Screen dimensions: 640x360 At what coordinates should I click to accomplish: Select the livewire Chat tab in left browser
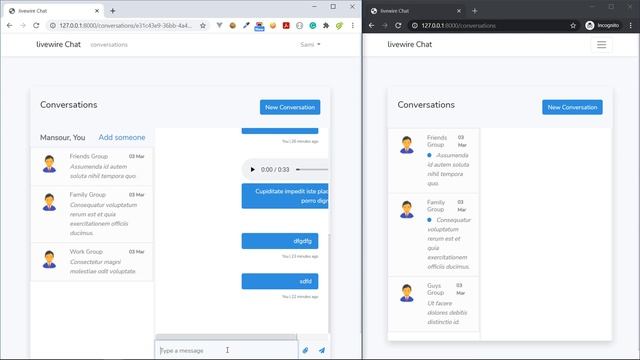(53, 11)
